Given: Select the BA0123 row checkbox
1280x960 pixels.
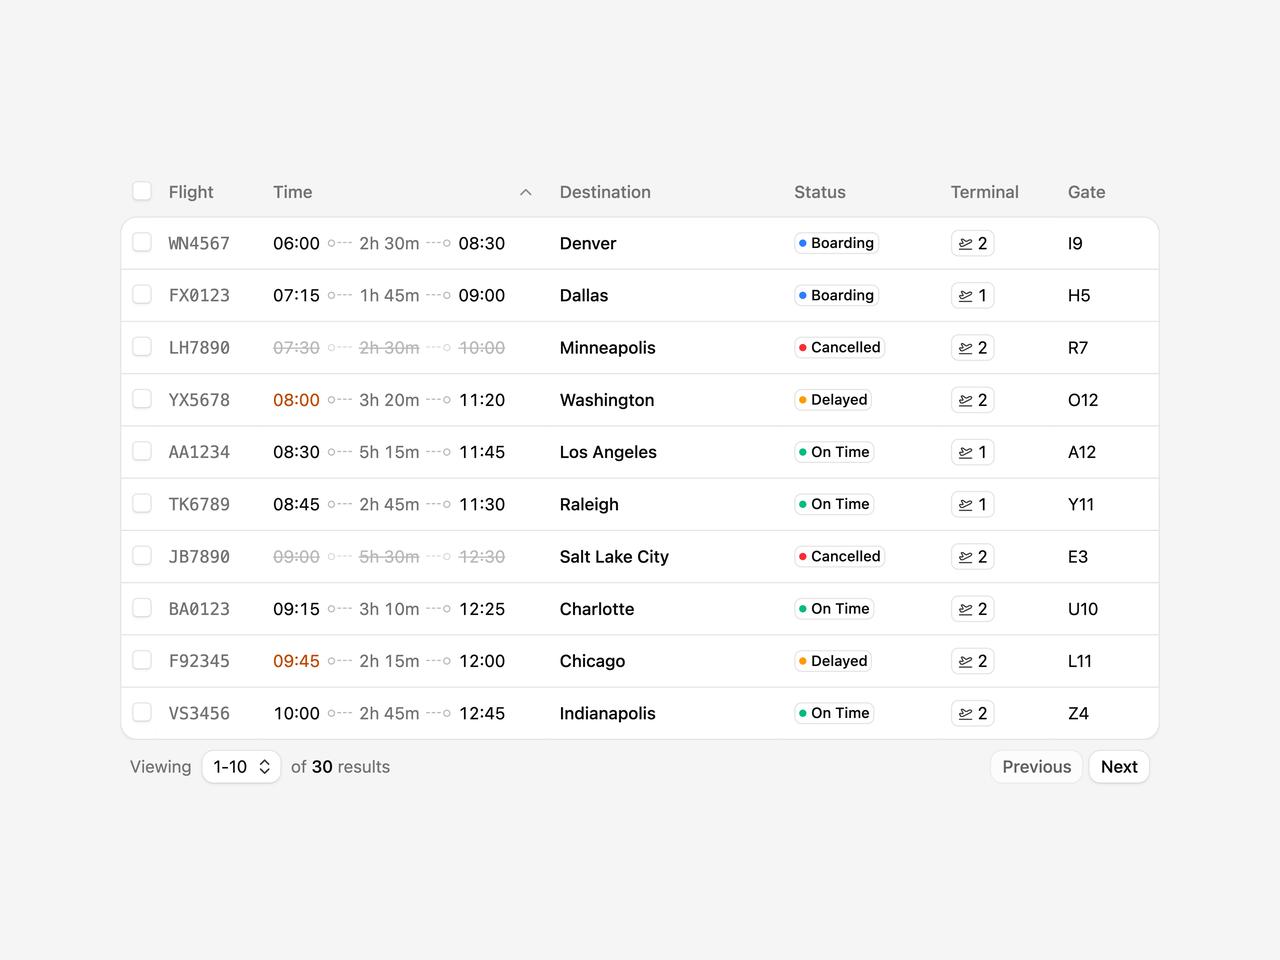Looking at the screenshot, I should pos(142,608).
